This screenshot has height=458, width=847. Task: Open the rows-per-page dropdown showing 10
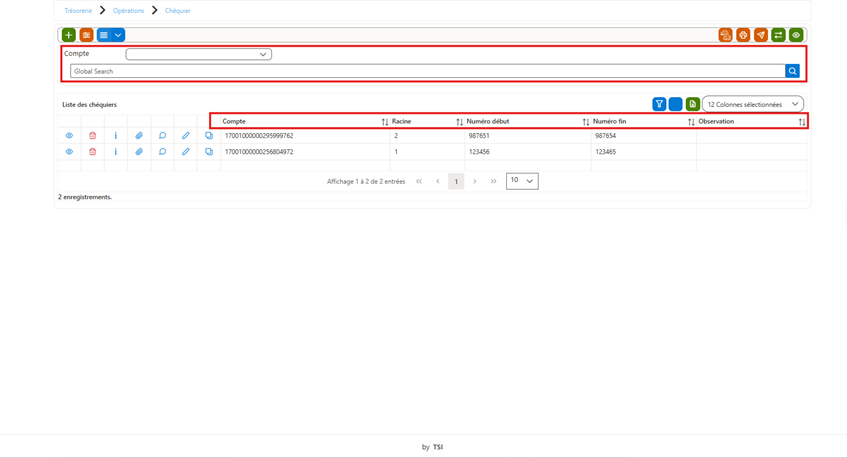coord(522,181)
